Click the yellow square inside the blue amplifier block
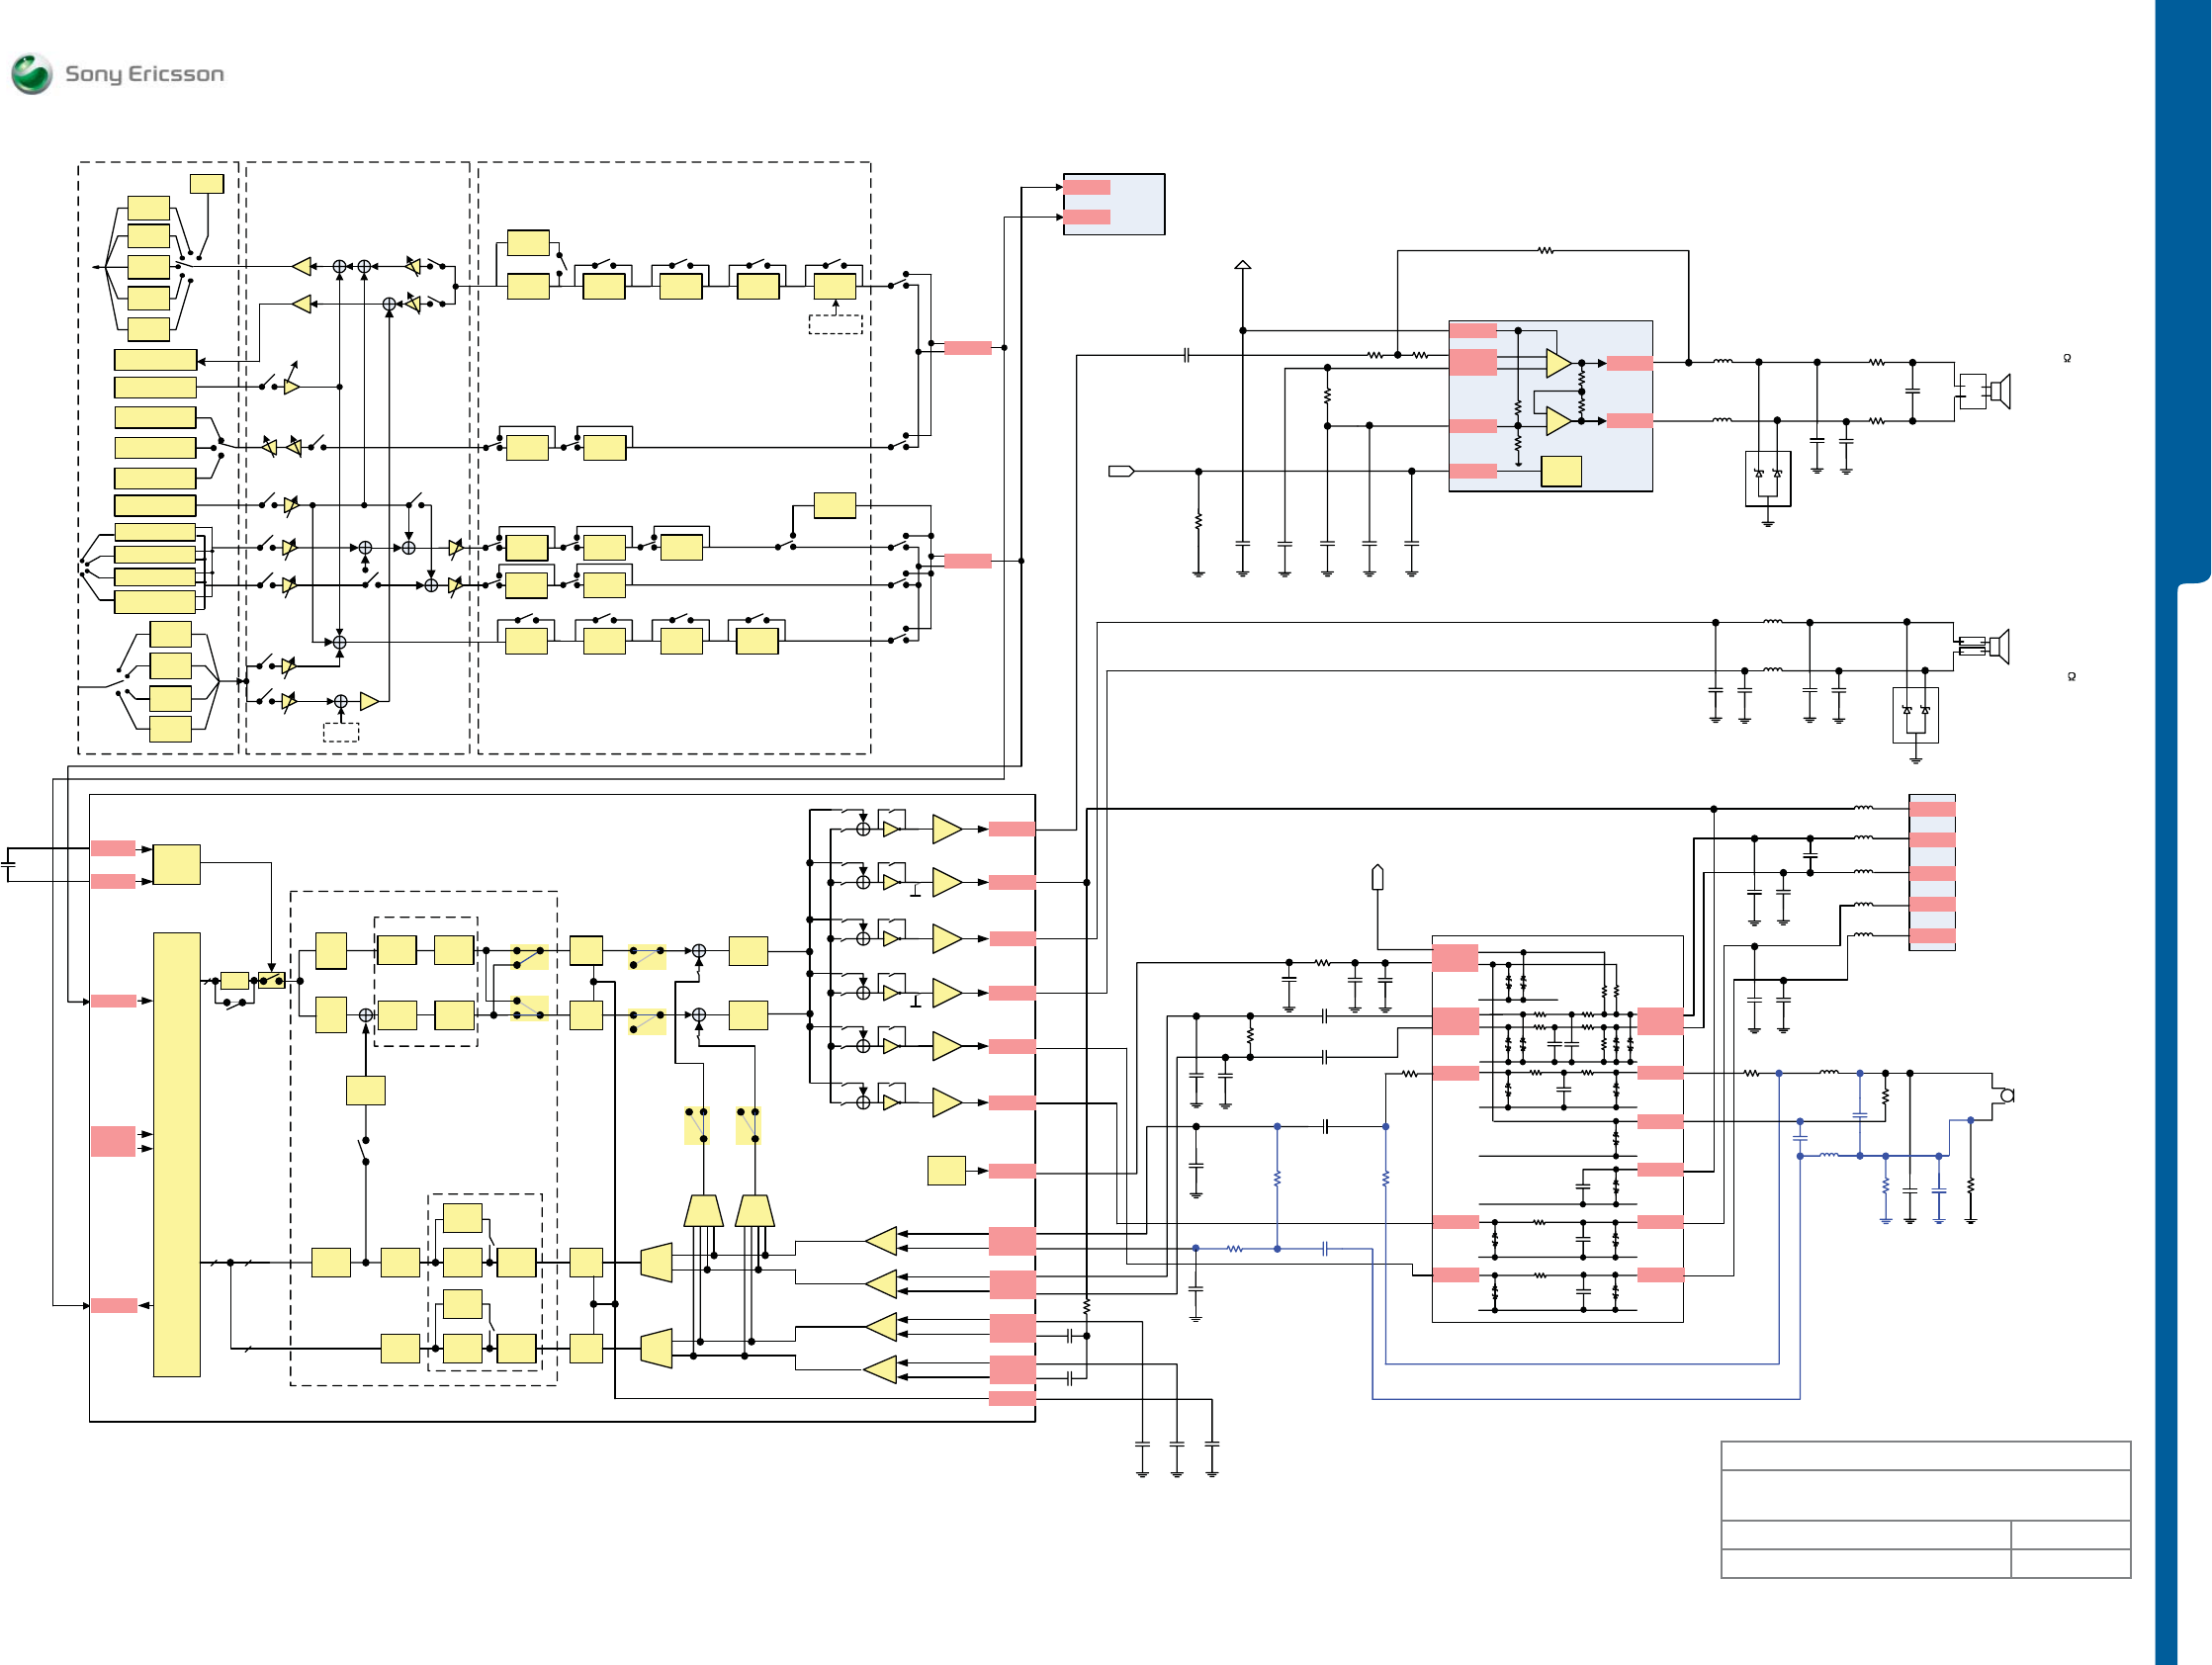This screenshot has width=2212, height=1665. [x=1560, y=471]
